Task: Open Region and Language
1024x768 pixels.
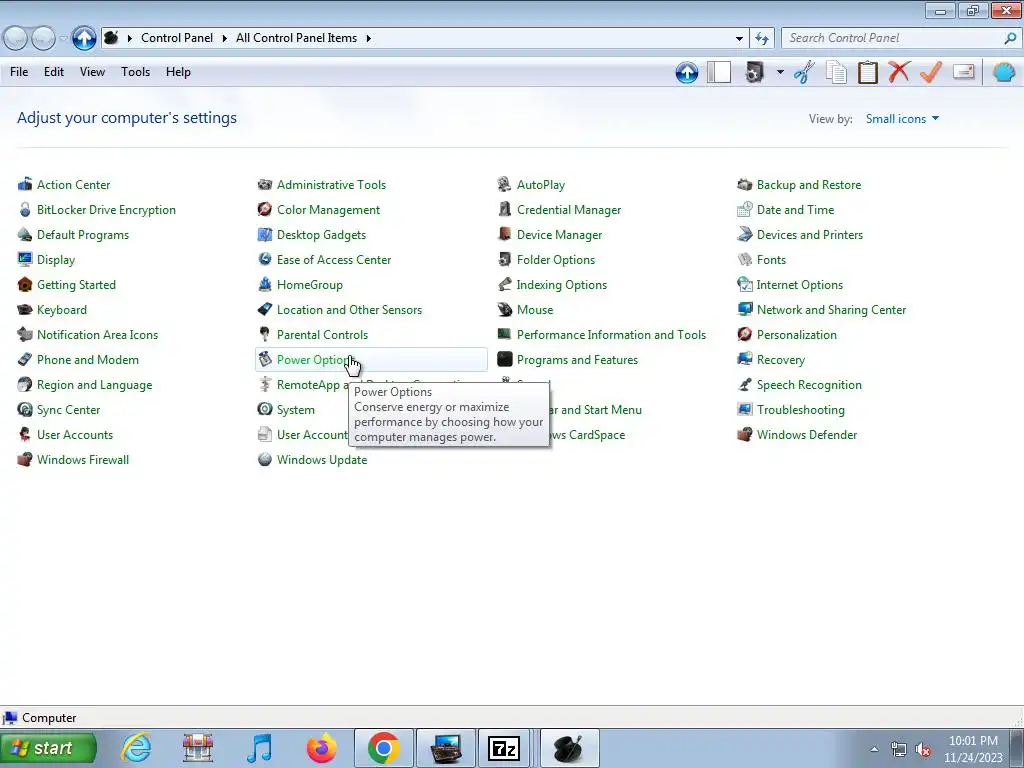Action: click(94, 385)
